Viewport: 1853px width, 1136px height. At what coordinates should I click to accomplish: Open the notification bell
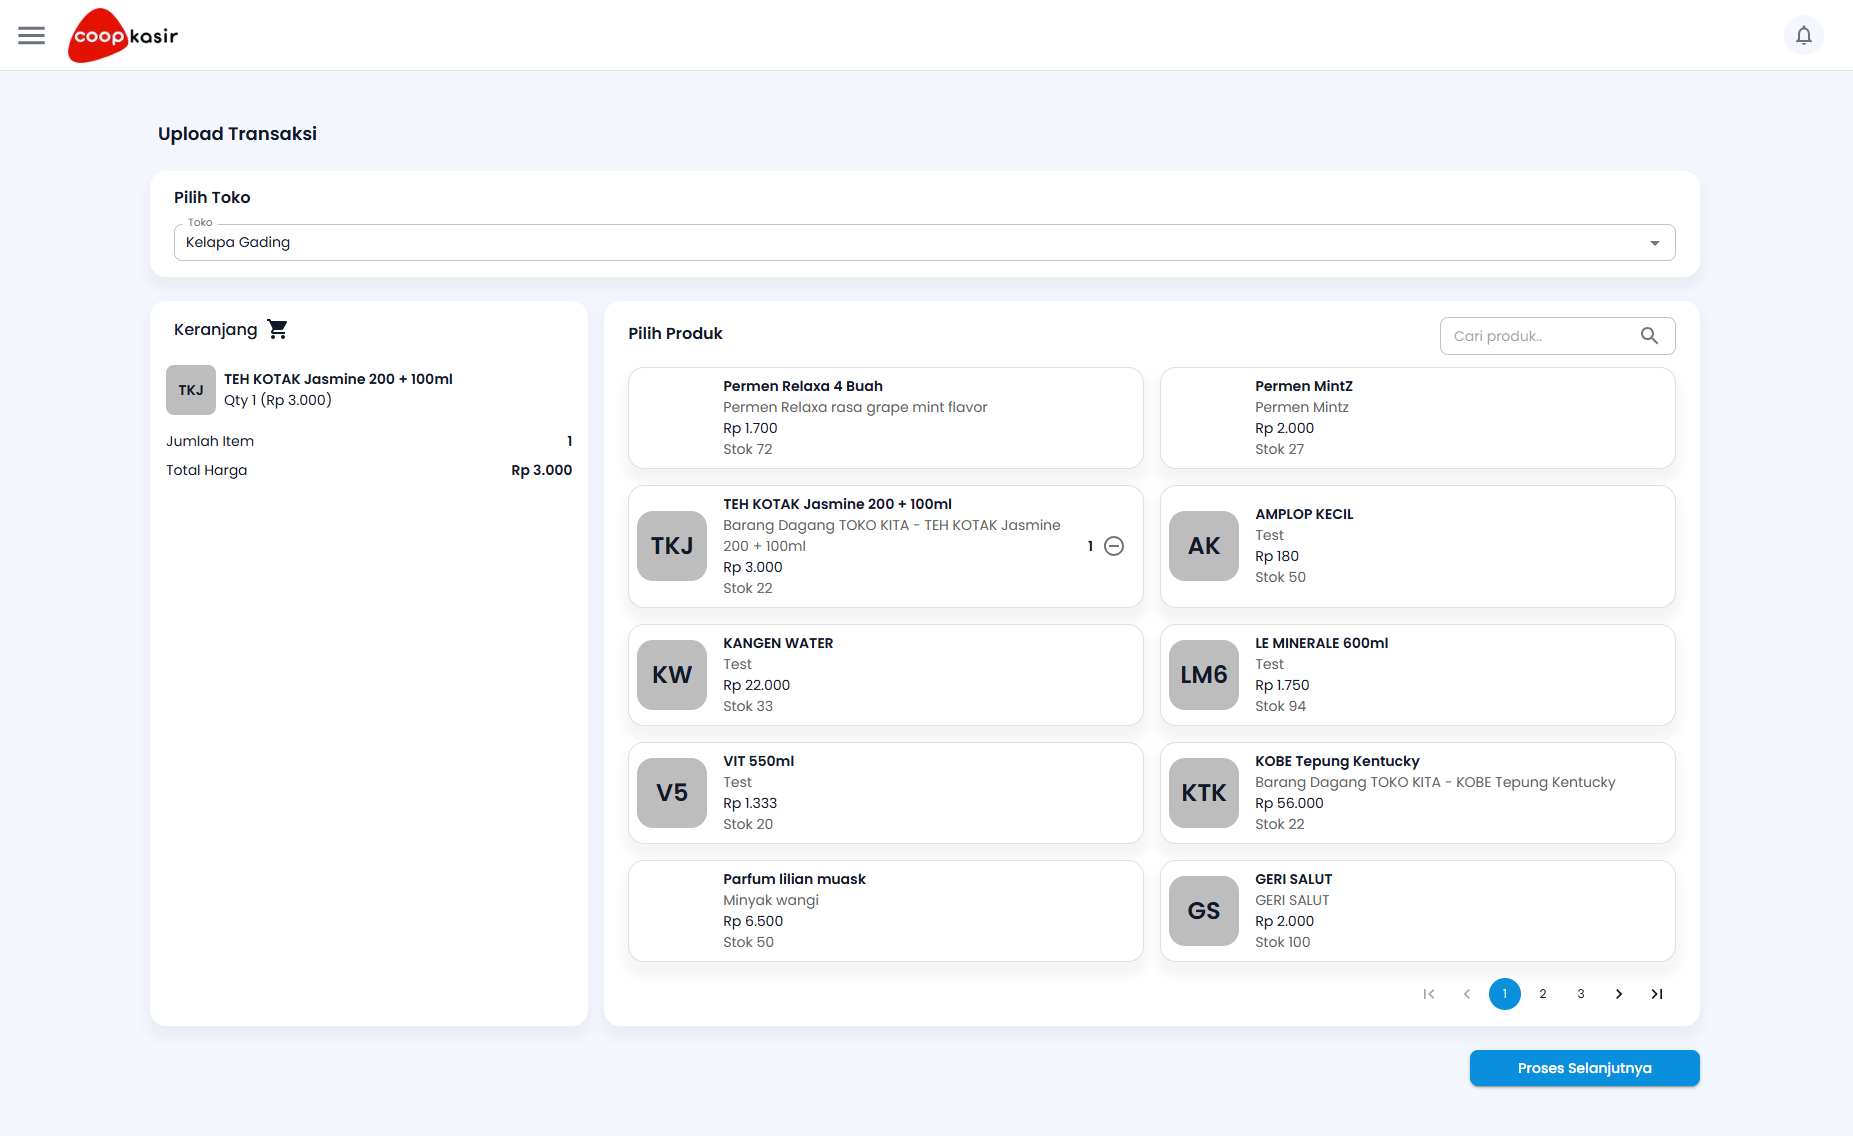[1804, 34]
